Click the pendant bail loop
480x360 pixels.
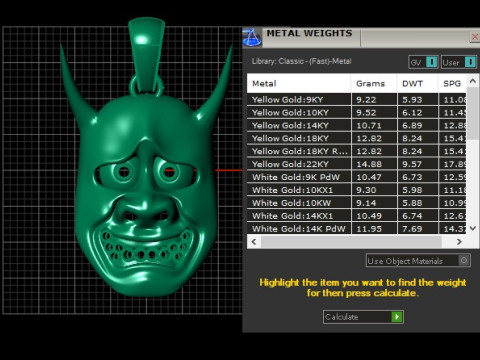146,55
